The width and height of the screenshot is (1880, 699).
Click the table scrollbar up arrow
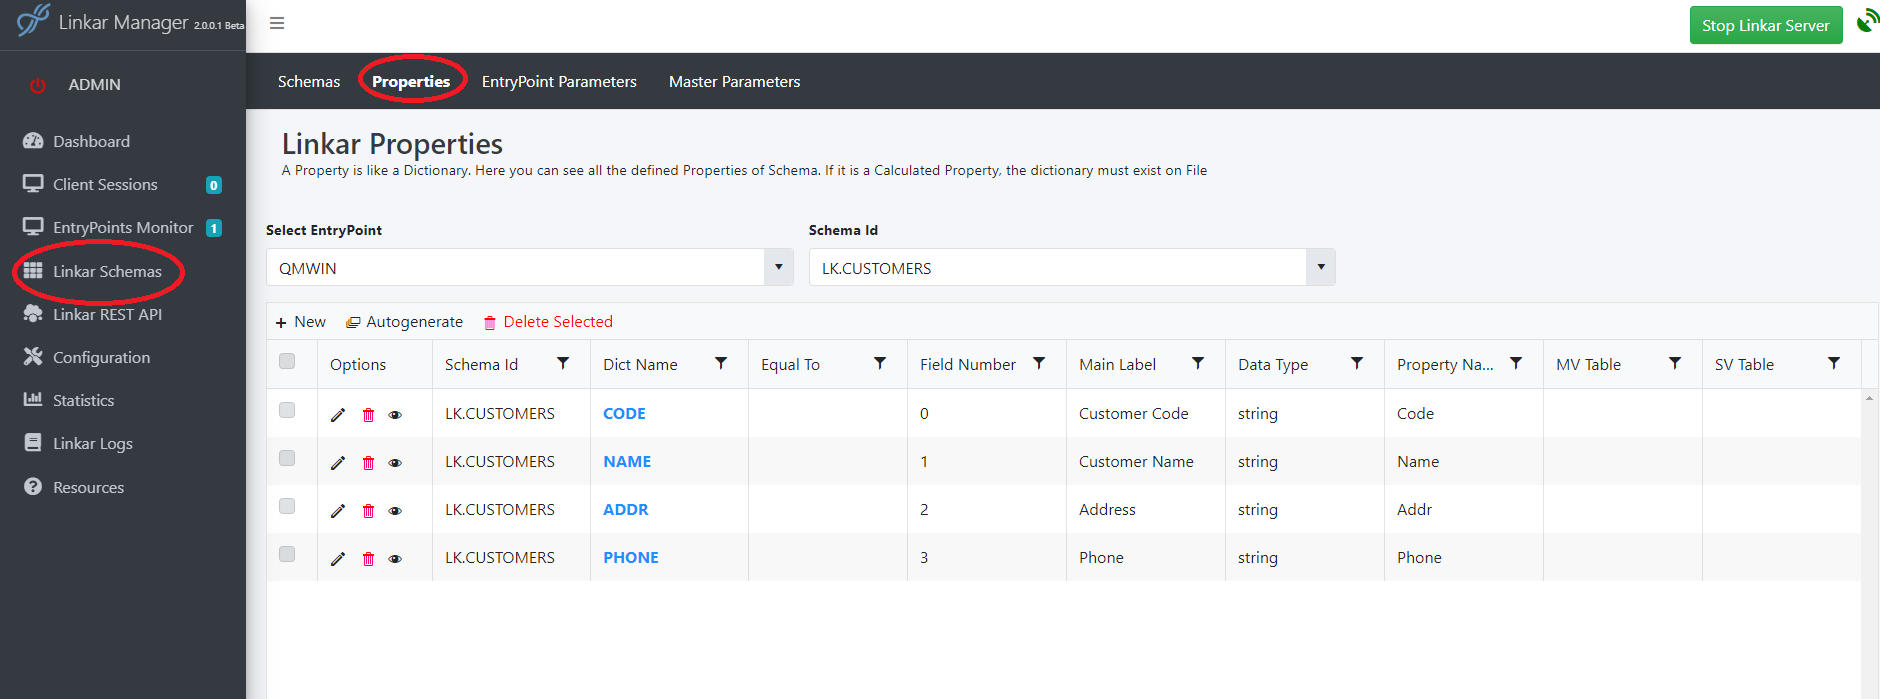coord(1869,398)
